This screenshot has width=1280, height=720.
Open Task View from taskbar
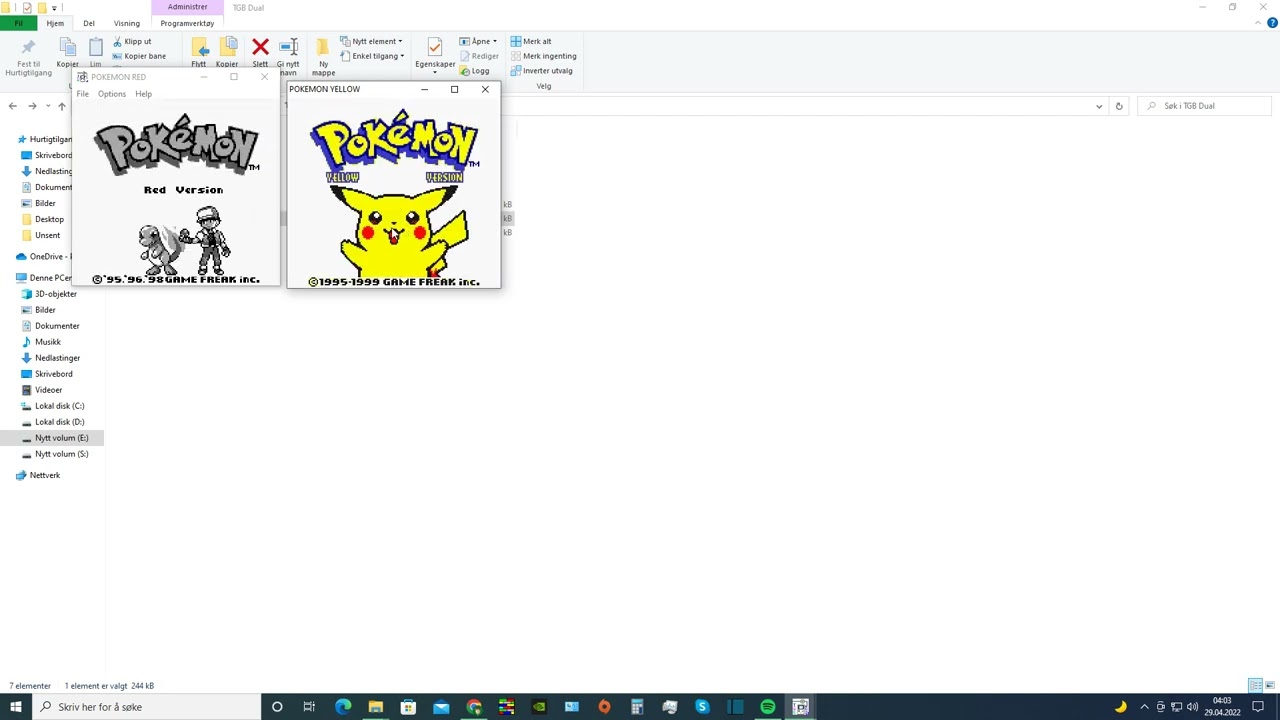[x=309, y=707]
